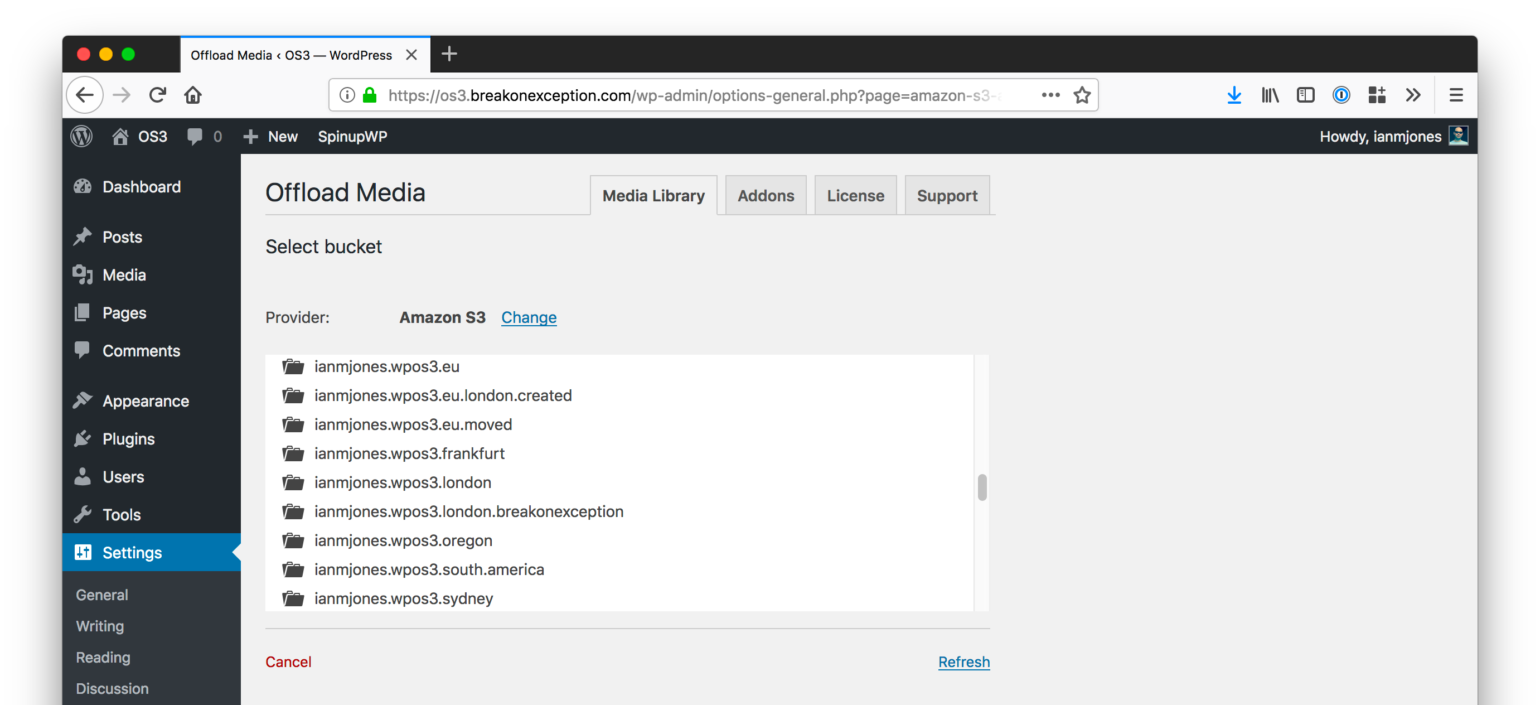Screen dimensions: 1540x705
Task: Open the 1Password extension icon
Action: pos(1341,95)
